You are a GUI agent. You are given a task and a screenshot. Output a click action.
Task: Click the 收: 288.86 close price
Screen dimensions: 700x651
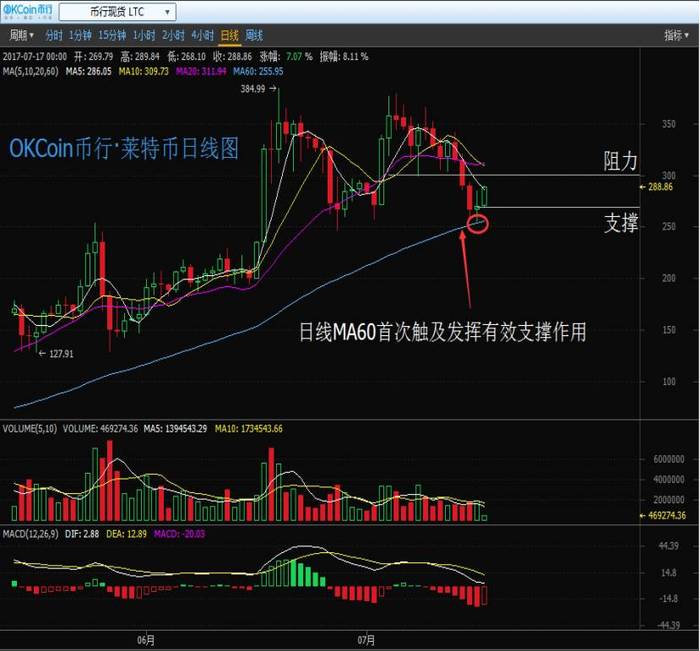[x=233, y=57]
